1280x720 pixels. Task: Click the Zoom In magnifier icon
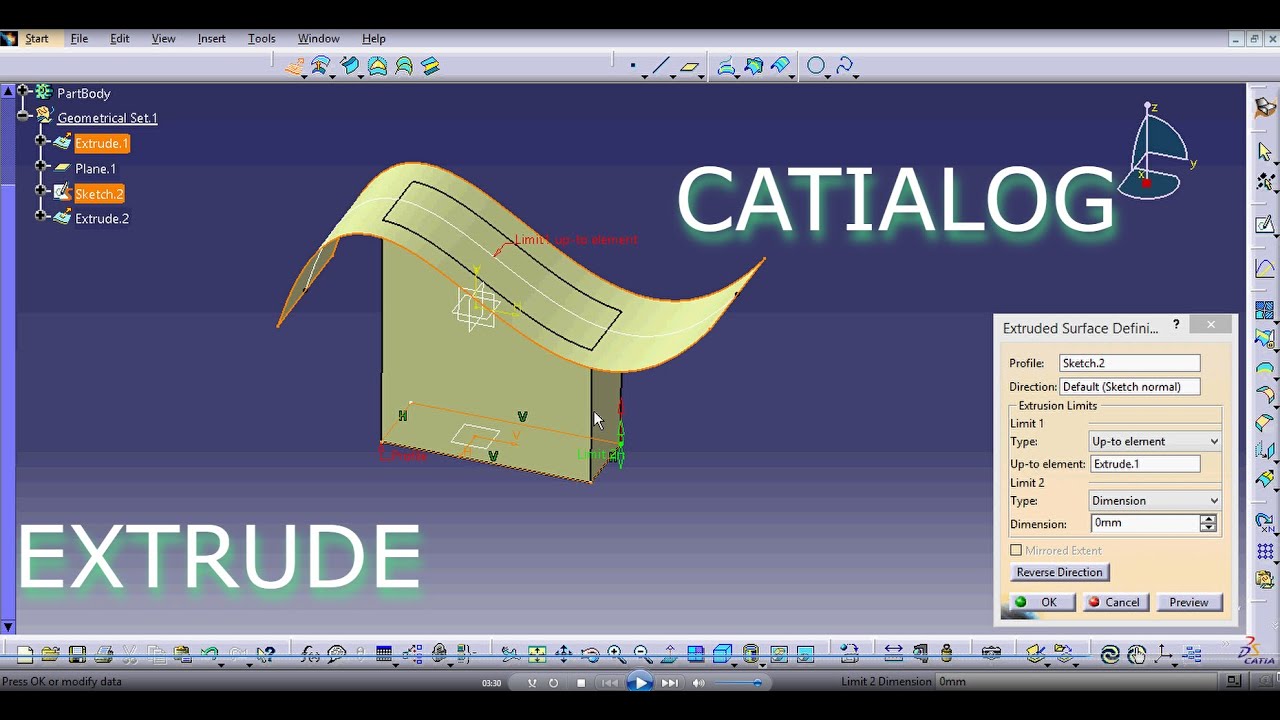616,655
